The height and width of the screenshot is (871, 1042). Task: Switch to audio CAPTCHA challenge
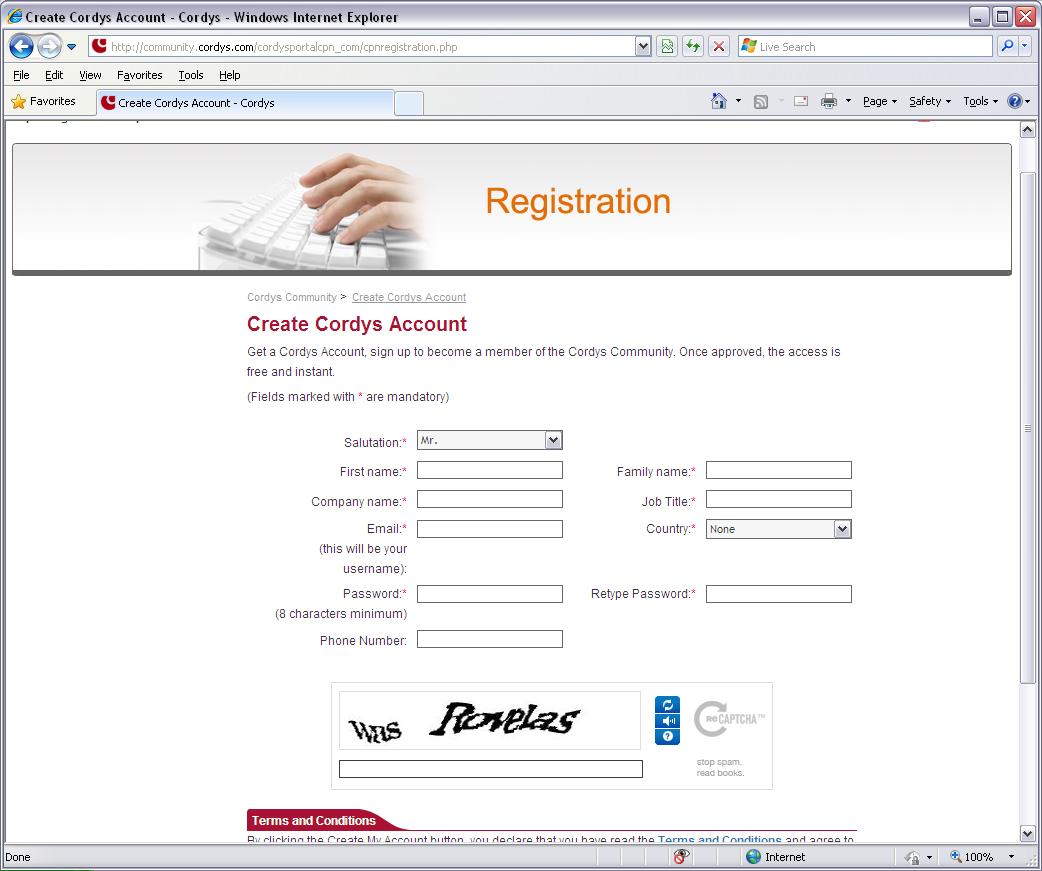[x=668, y=720]
